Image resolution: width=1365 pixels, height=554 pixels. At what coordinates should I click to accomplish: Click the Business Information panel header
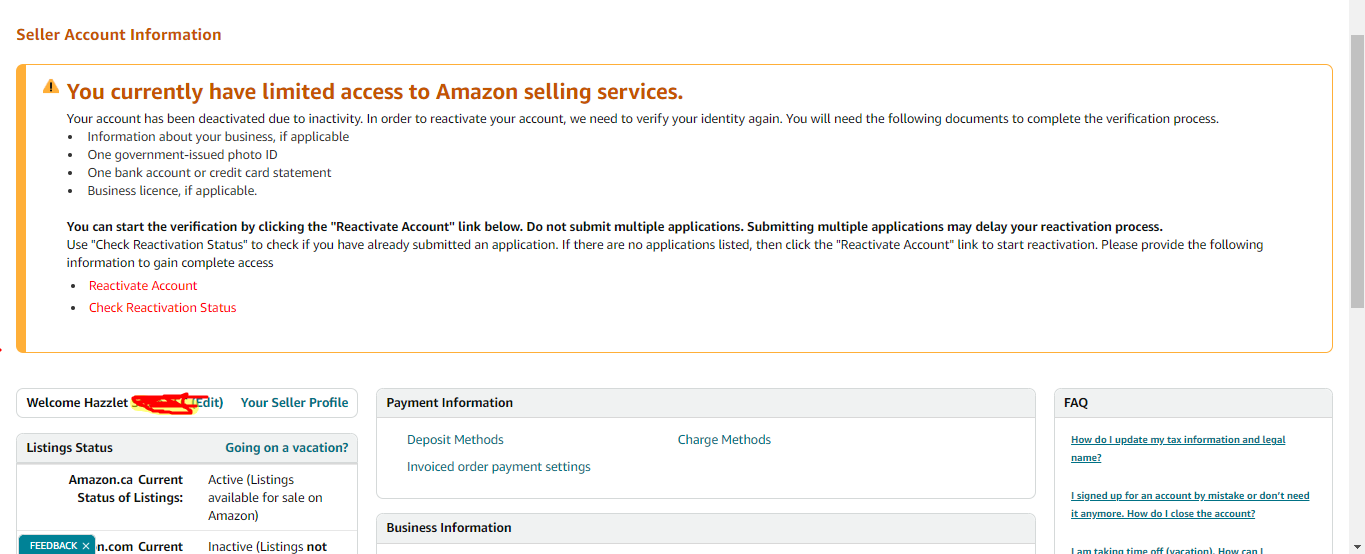point(448,528)
